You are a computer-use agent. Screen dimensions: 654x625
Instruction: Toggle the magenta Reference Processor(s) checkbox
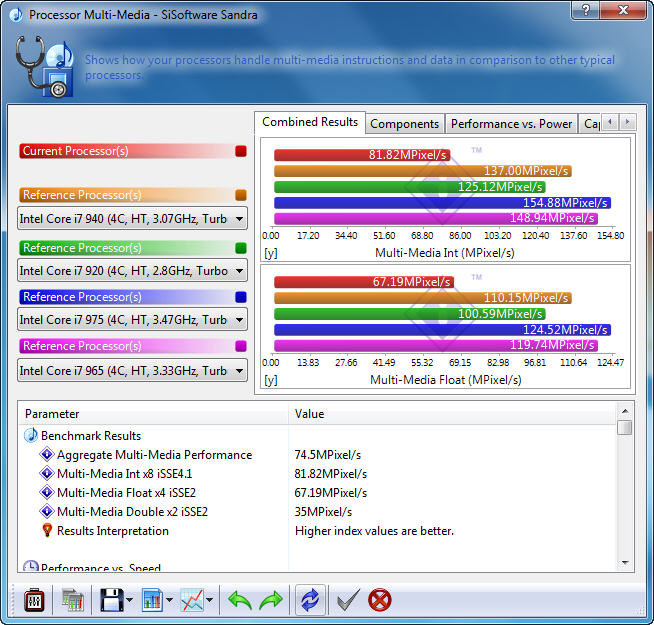tap(241, 346)
